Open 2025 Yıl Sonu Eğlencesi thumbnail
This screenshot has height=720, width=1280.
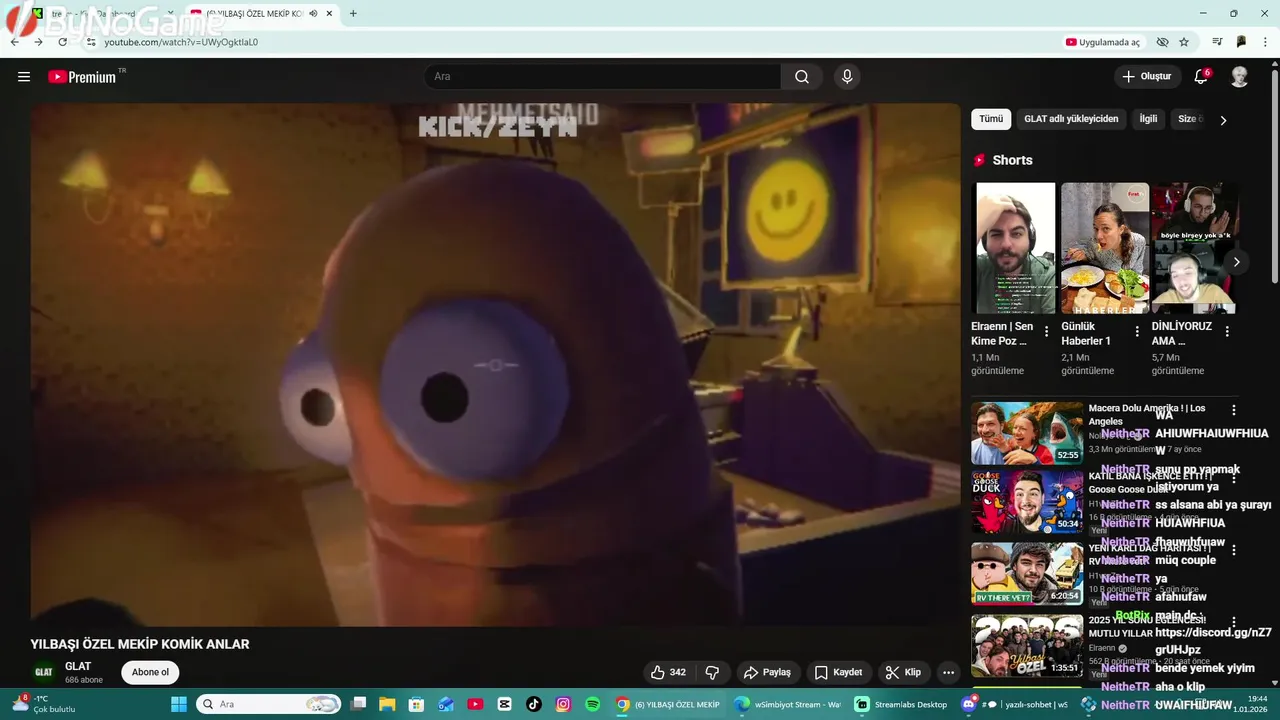1027,646
